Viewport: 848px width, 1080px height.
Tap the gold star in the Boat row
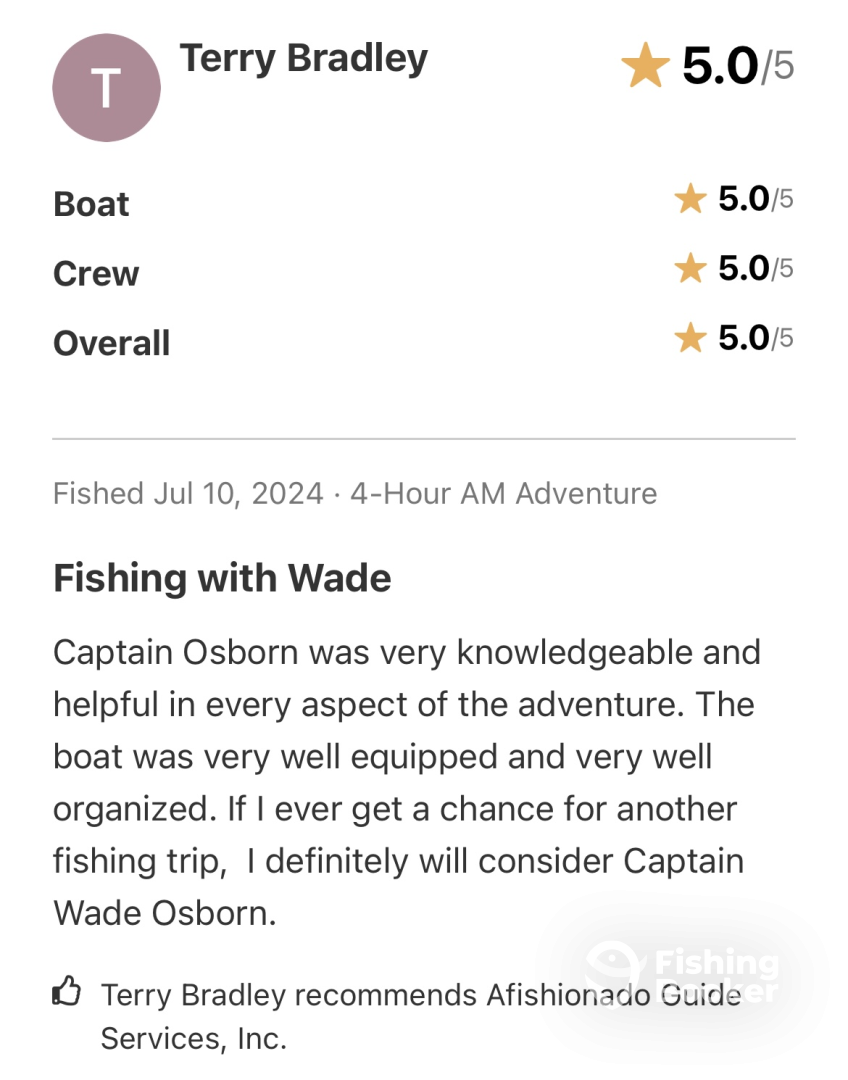[x=690, y=200]
